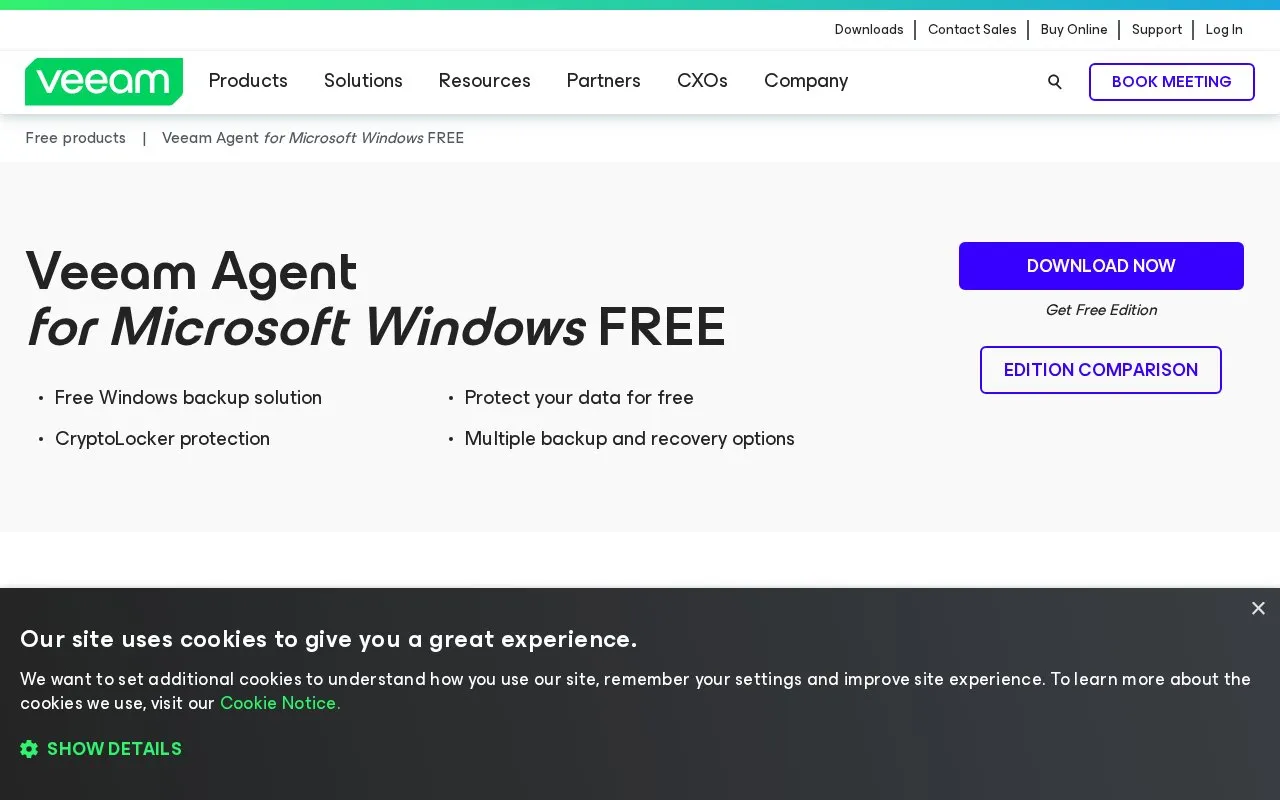Image resolution: width=1280 pixels, height=800 pixels.
Task: Open the Solutions menu
Action: pyautogui.click(x=363, y=81)
